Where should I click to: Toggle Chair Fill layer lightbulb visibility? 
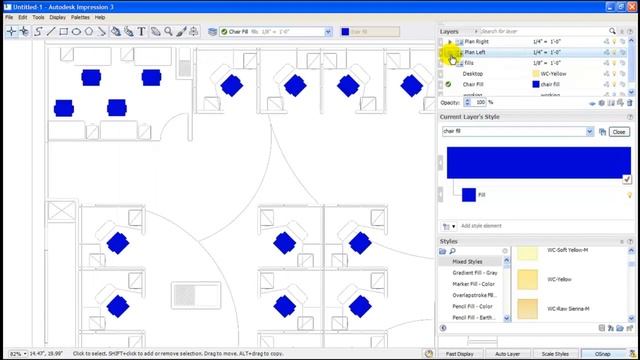pos(614,84)
